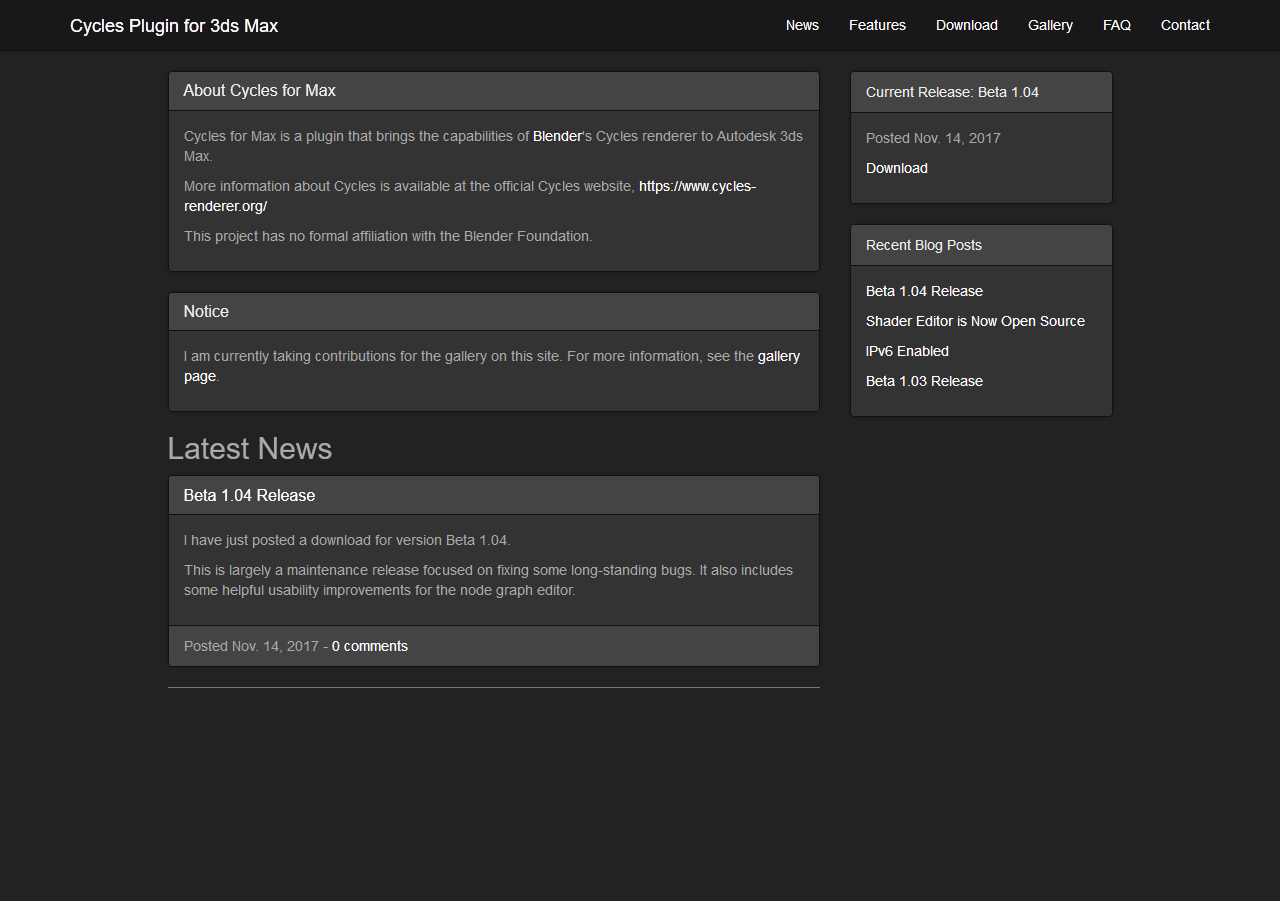Image resolution: width=1280 pixels, height=901 pixels.
Task: Open the IPv6 Enabled blog post
Action: (907, 351)
